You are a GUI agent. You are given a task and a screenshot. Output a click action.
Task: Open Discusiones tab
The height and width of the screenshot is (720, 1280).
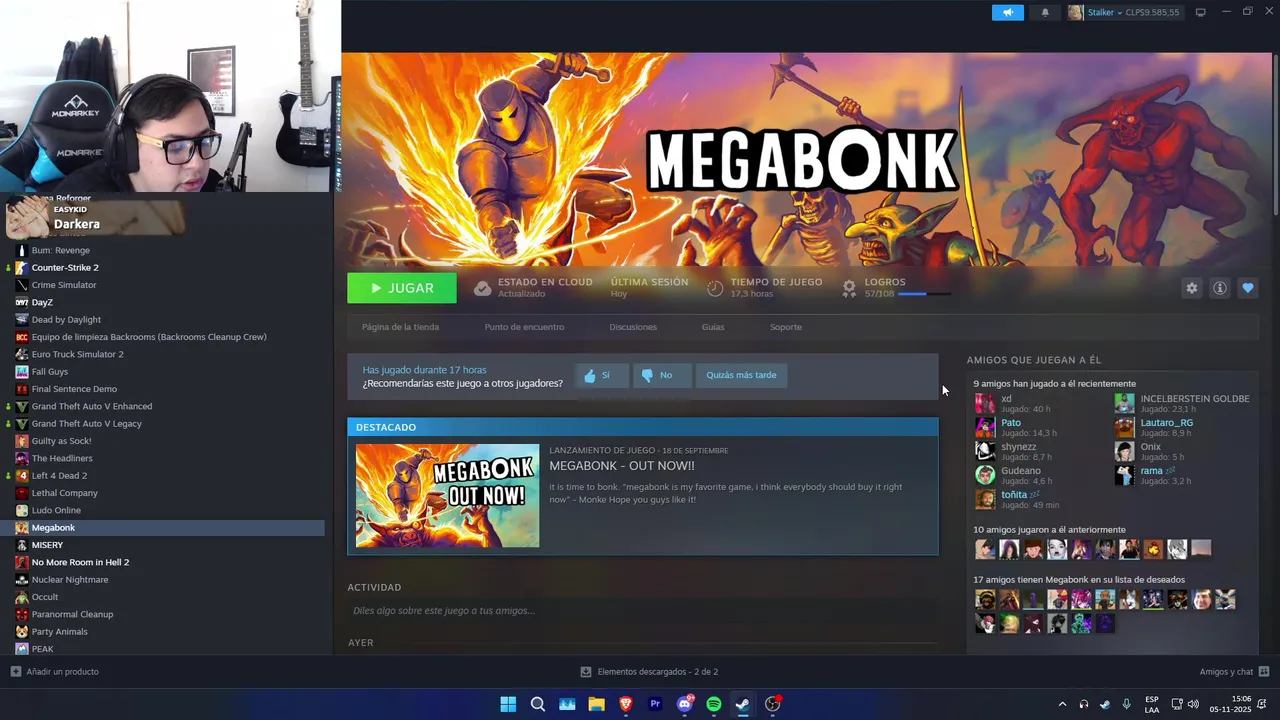tap(633, 327)
